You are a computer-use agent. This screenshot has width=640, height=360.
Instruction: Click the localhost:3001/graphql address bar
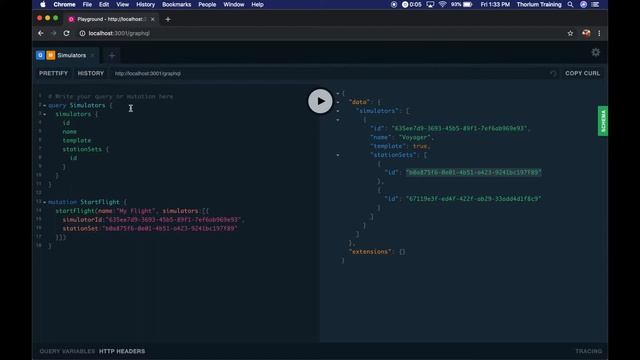pyautogui.click(x=119, y=33)
